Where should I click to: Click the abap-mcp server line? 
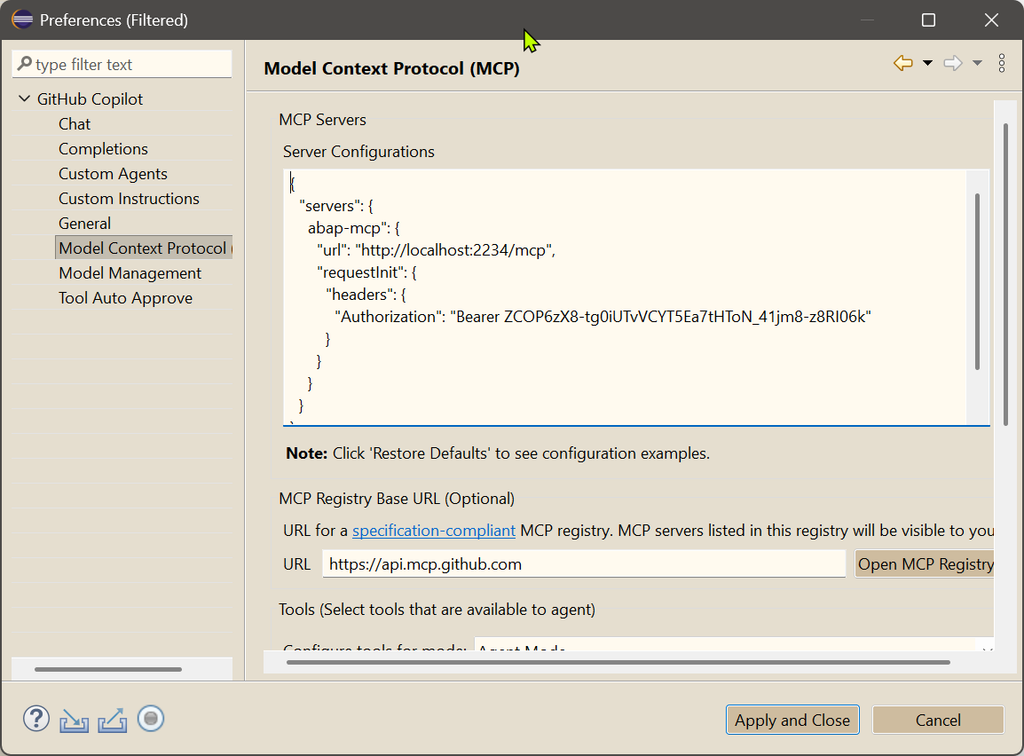pyautogui.click(x=354, y=228)
